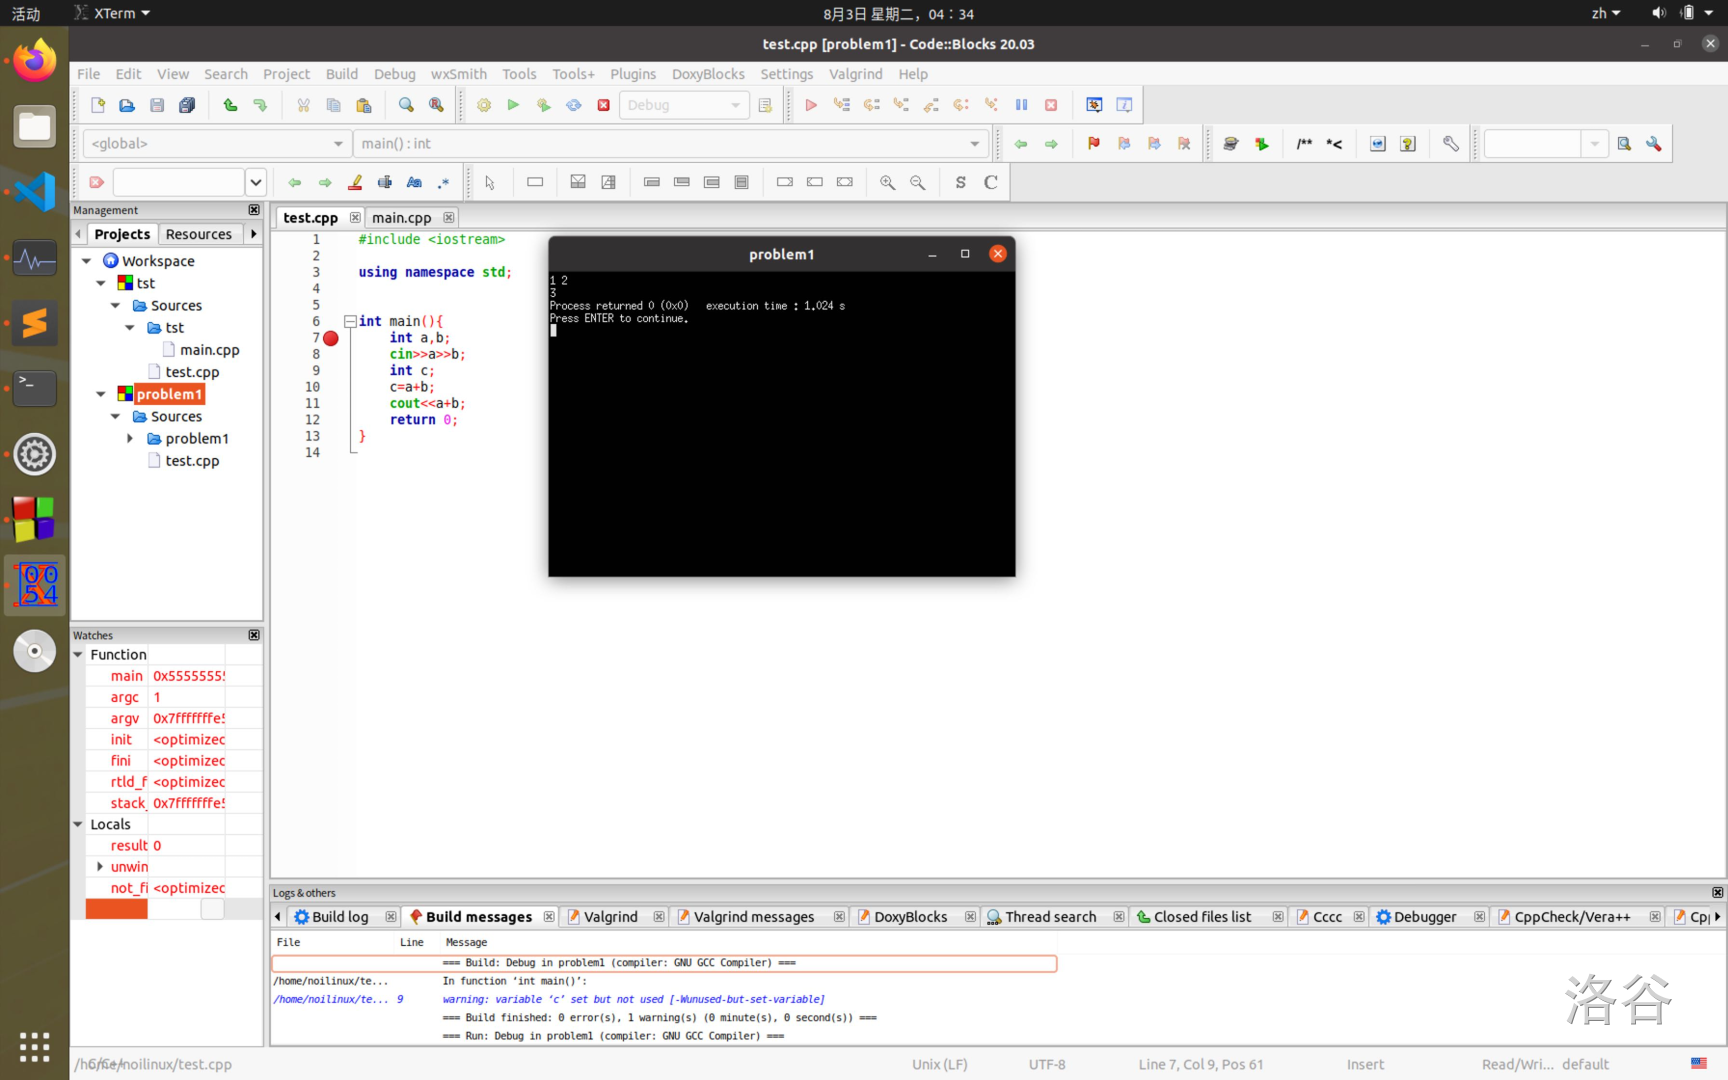Collapse the Workspace tree node
Image resolution: width=1728 pixels, height=1080 pixels.
click(x=87, y=261)
